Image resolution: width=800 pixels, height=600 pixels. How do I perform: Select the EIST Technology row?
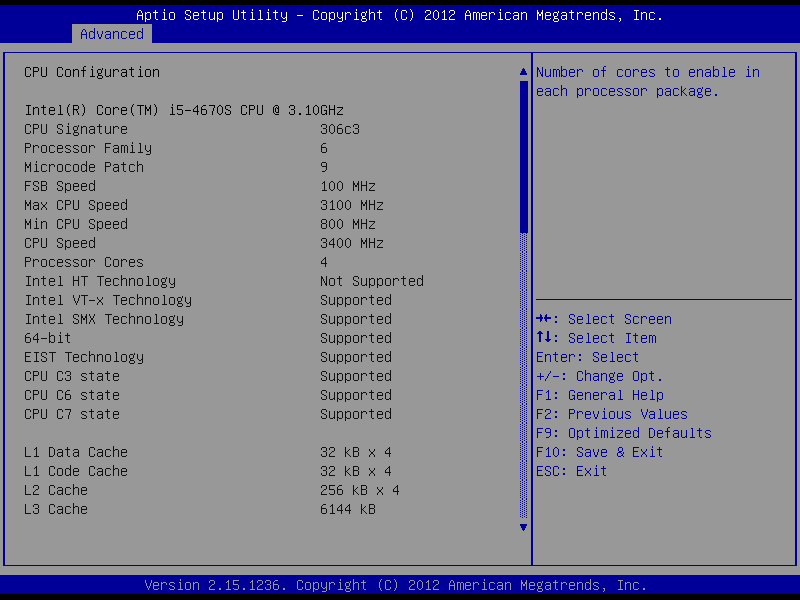click(x=84, y=357)
